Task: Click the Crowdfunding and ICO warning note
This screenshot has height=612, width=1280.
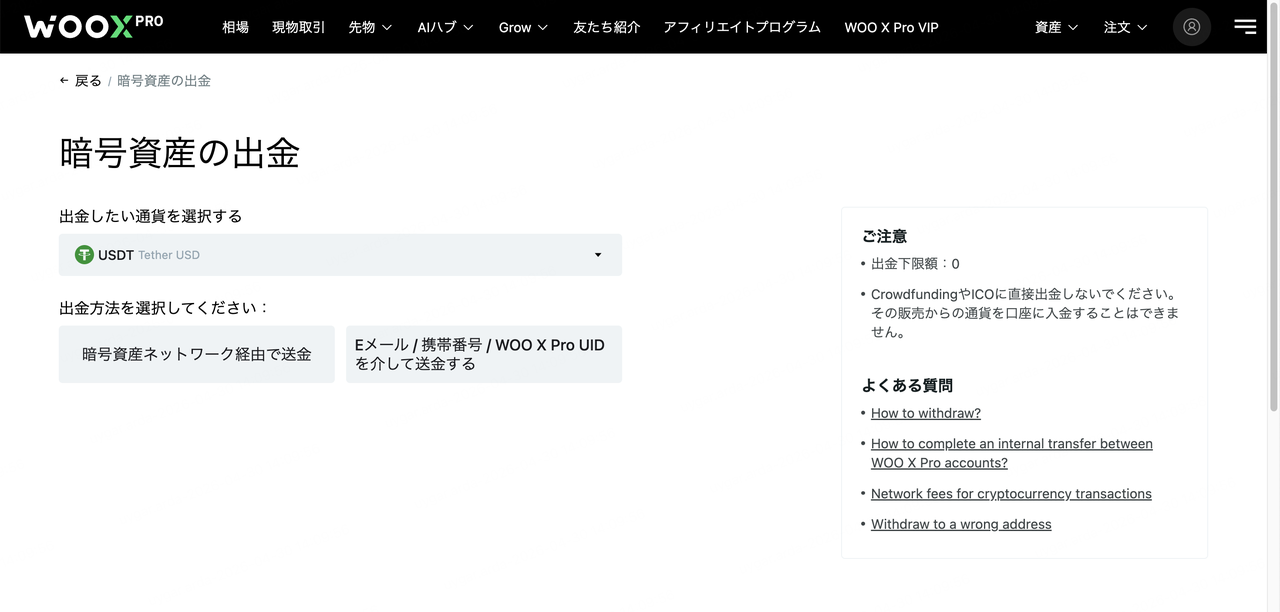Action: (x=1025, y=313)
